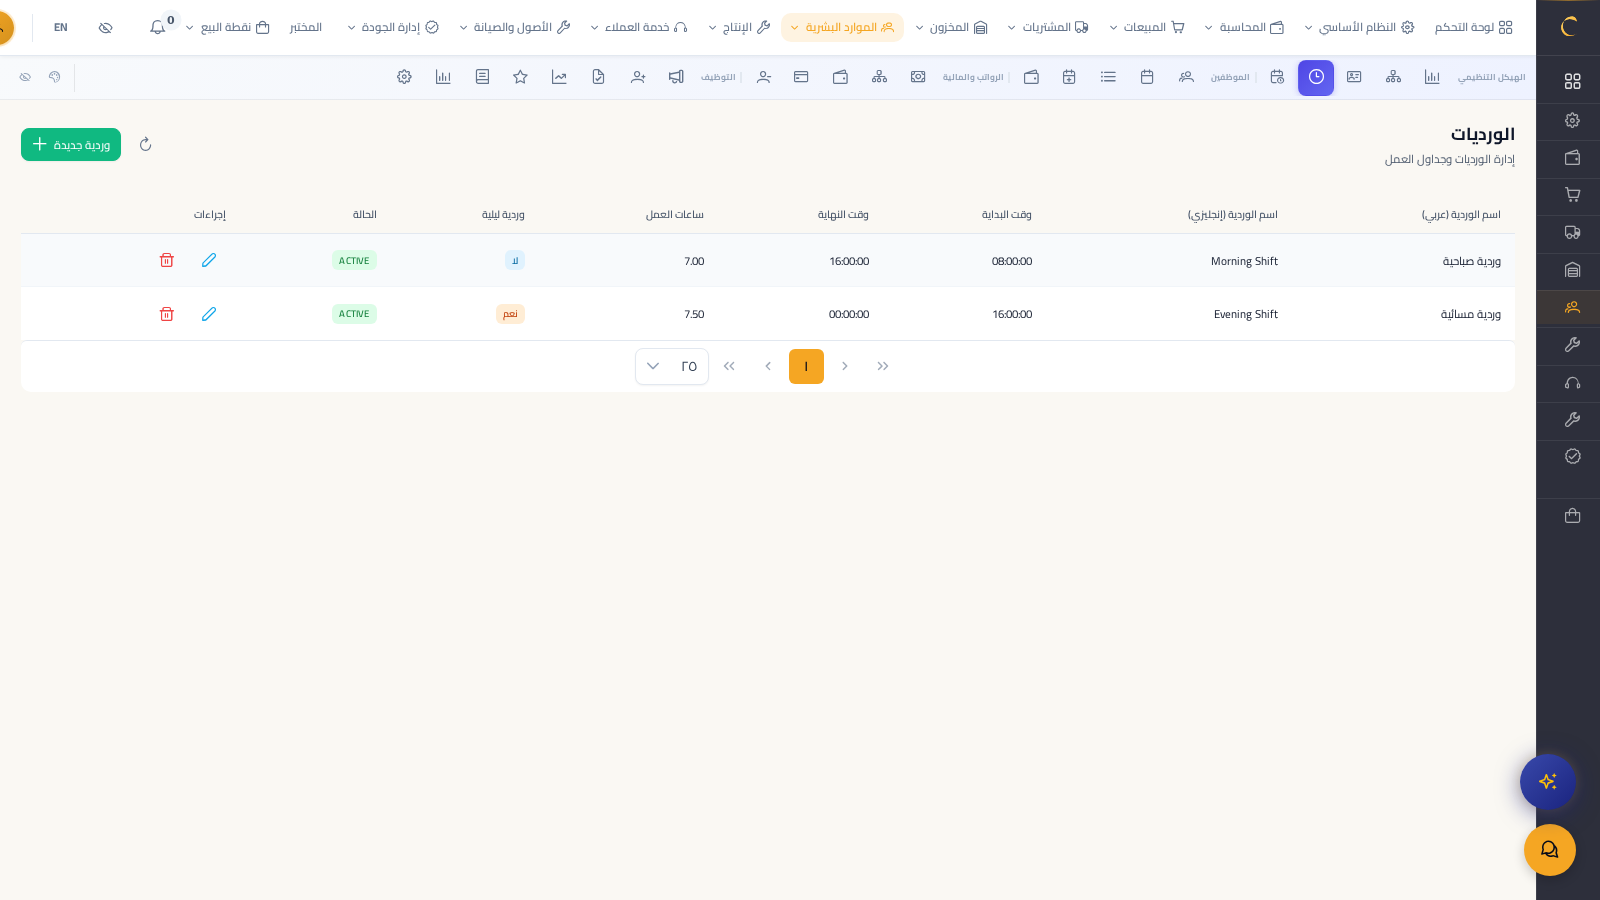Click the وردية جديدة button

pyautogui.click(x=71, y=145)
